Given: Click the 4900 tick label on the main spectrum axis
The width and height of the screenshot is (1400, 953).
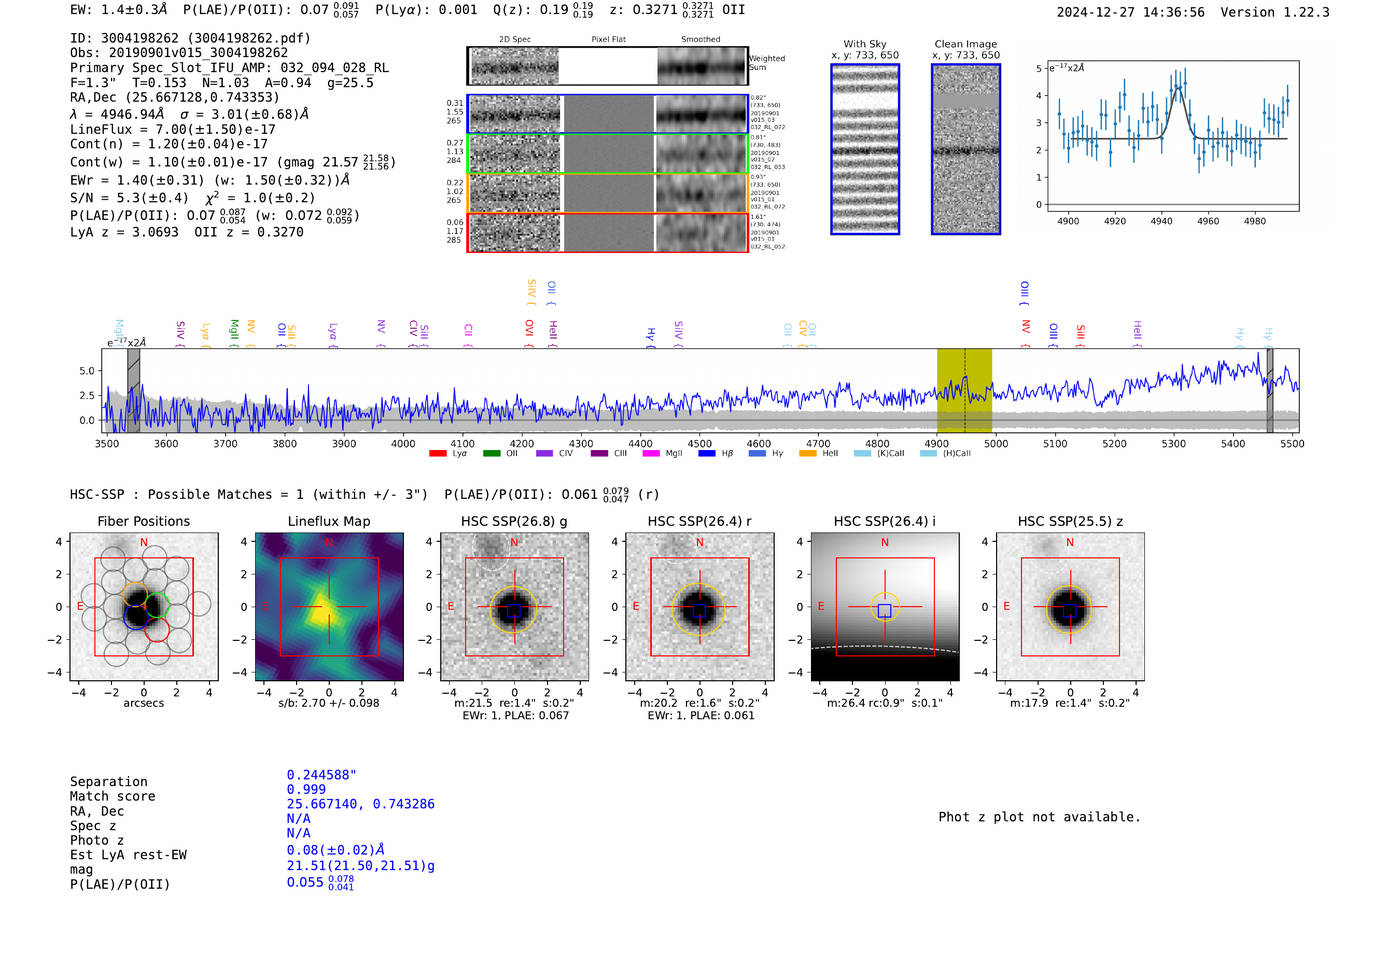Looking at the screenshot, I should pos(937,444).
